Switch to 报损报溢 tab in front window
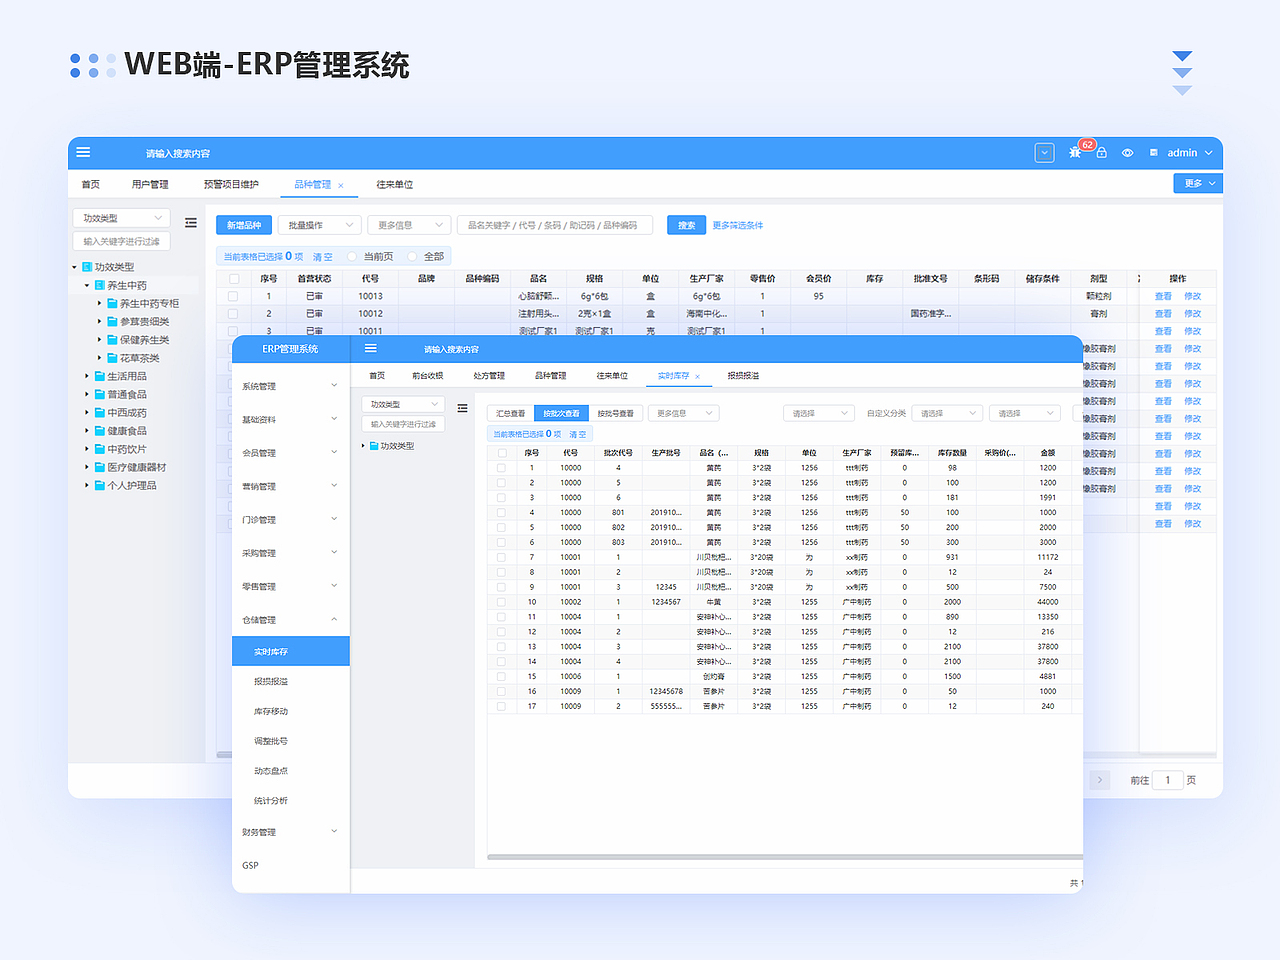The image size is (1280, 960). (743, 376)
